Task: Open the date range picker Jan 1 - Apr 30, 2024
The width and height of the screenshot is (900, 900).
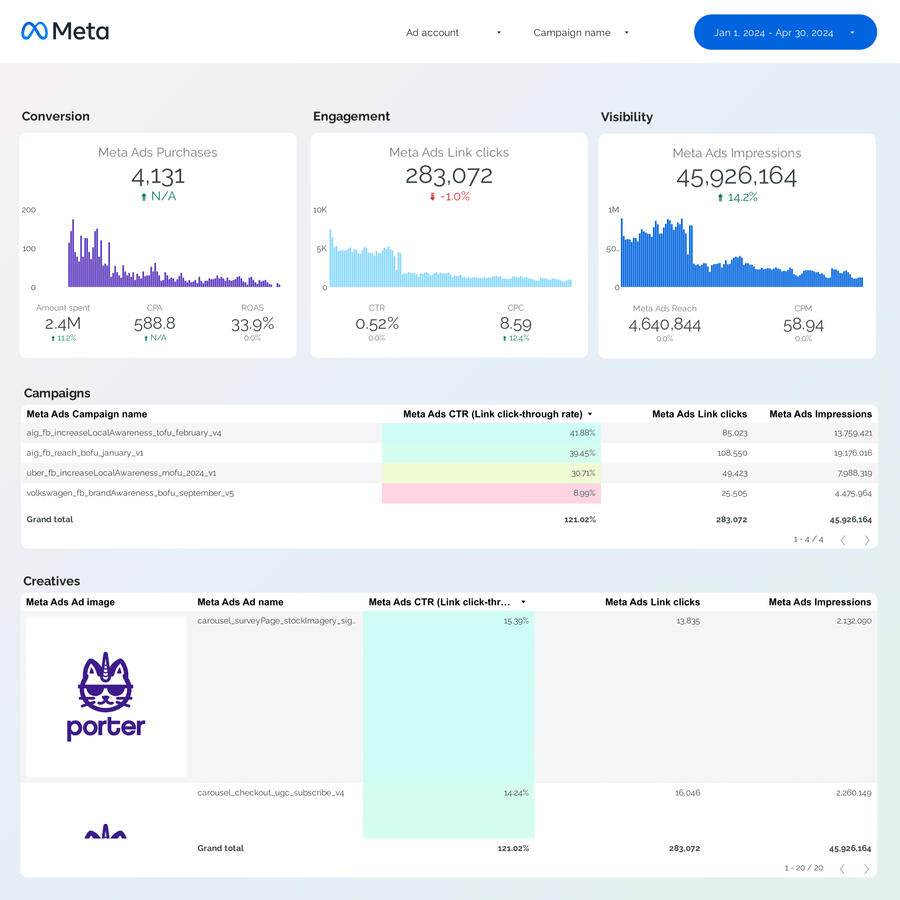Action: (x=784, y=33)
